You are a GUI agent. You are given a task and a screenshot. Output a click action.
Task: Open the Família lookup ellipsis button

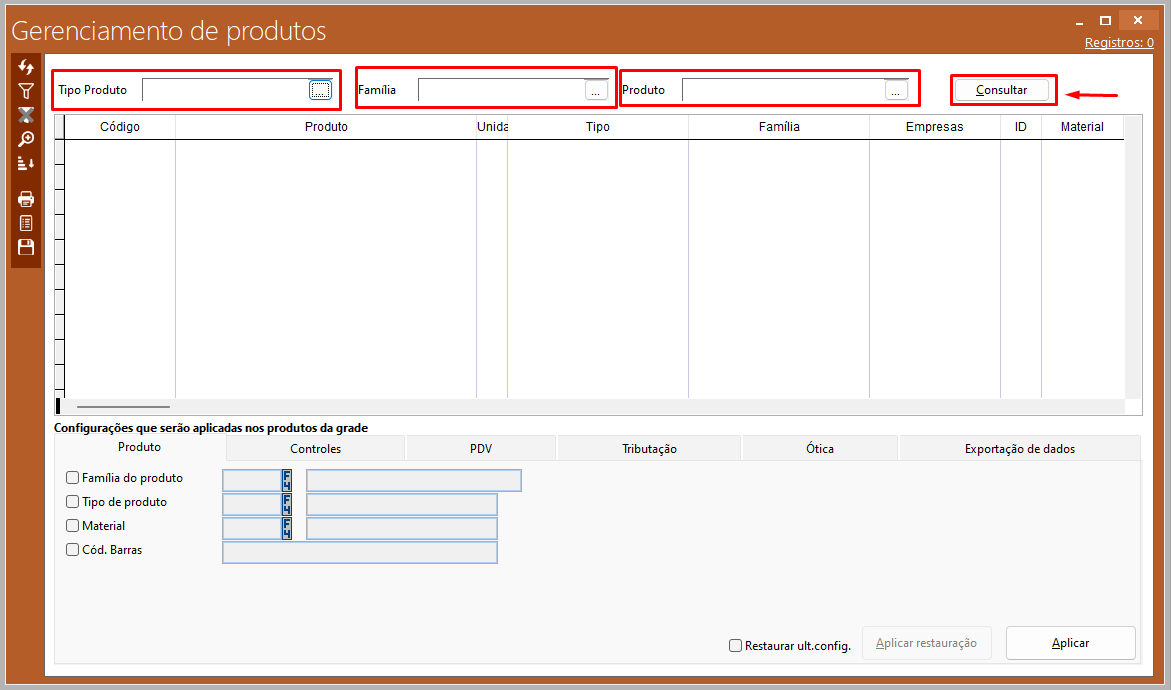(x=596, y=90)
